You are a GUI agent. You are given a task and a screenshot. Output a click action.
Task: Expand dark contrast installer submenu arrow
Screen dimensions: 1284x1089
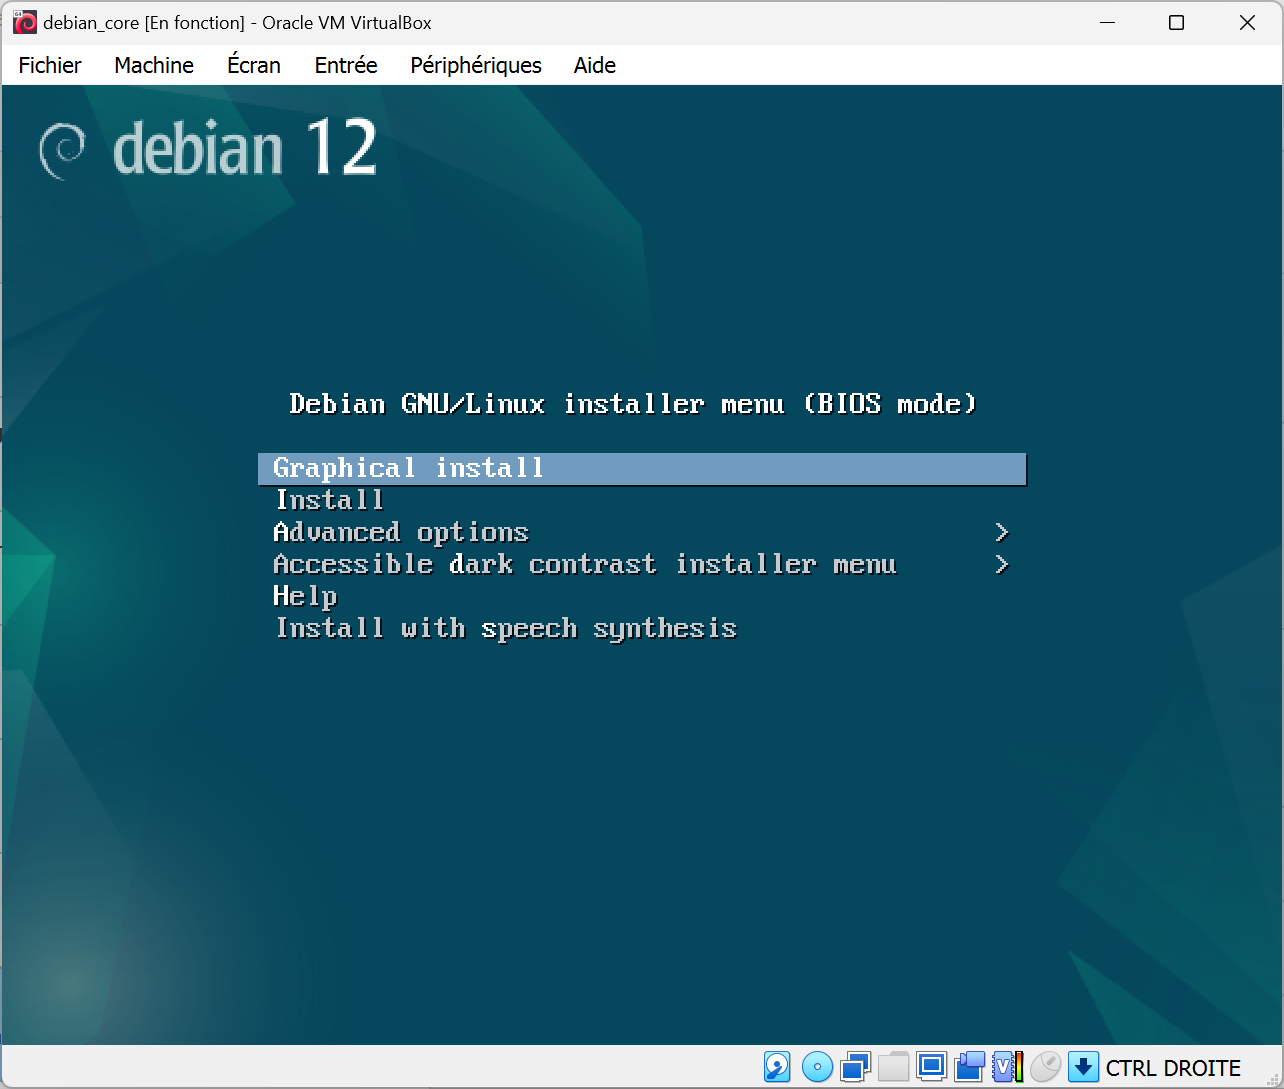[x=1002, y=564]
